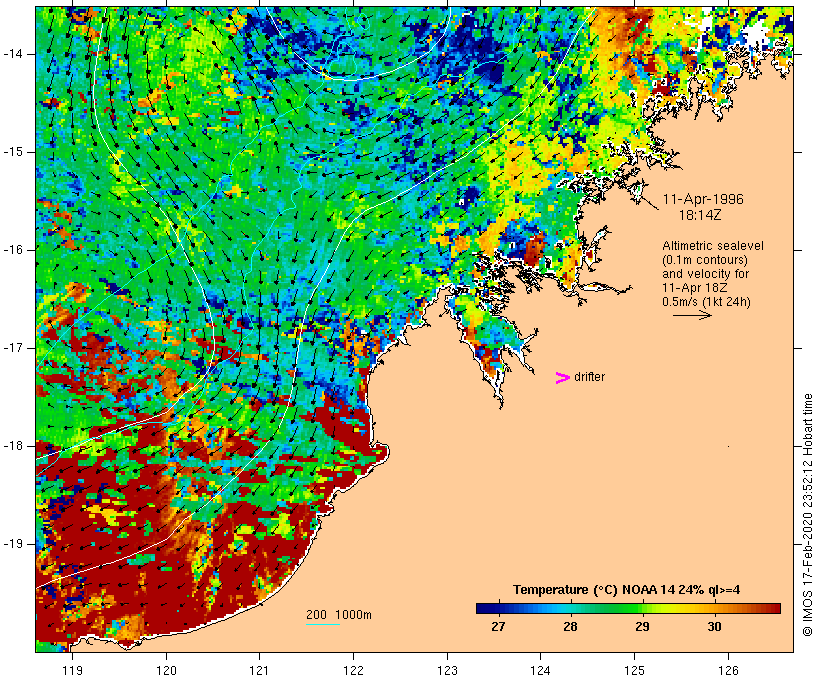Click the longitude label '123'

(x=447, y=670)
